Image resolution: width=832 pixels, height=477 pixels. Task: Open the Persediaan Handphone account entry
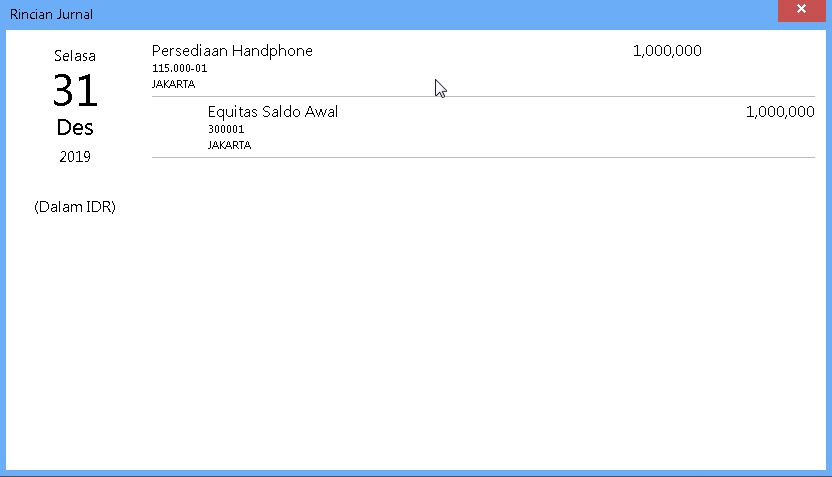coord(232,51)
